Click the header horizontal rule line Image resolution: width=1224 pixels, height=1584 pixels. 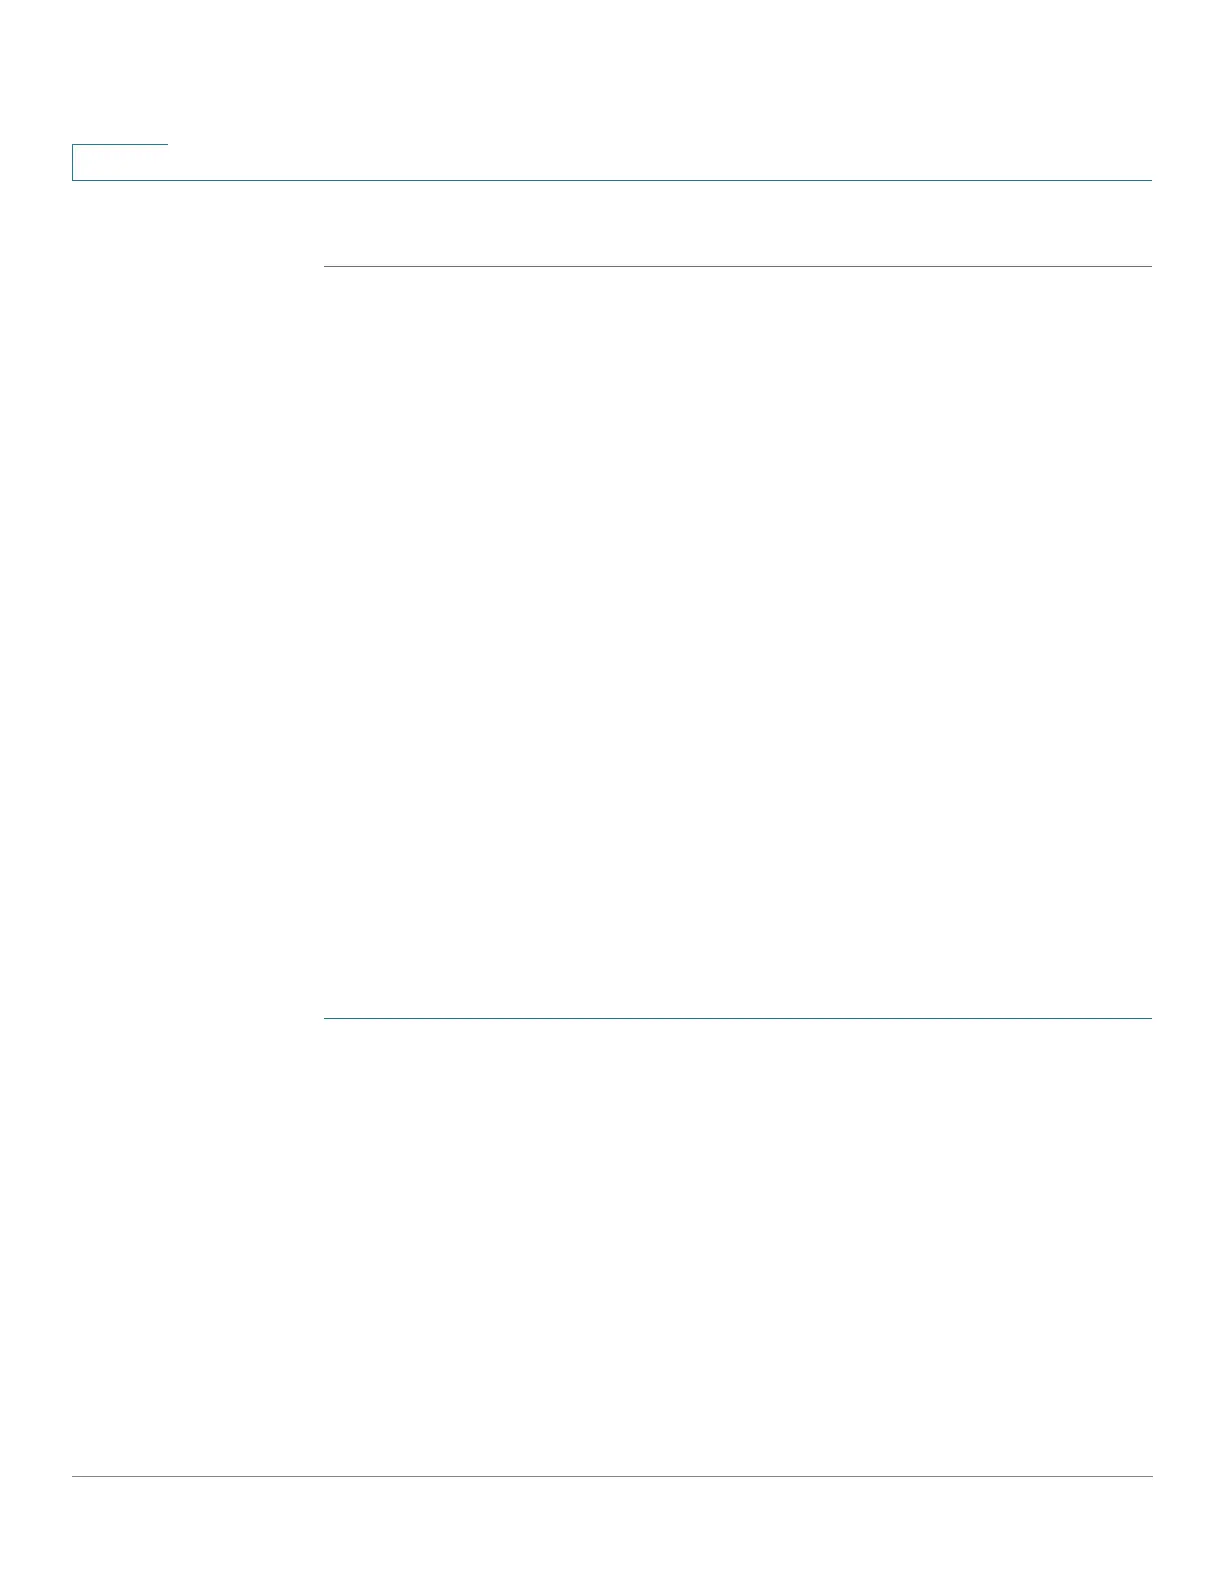612,180
